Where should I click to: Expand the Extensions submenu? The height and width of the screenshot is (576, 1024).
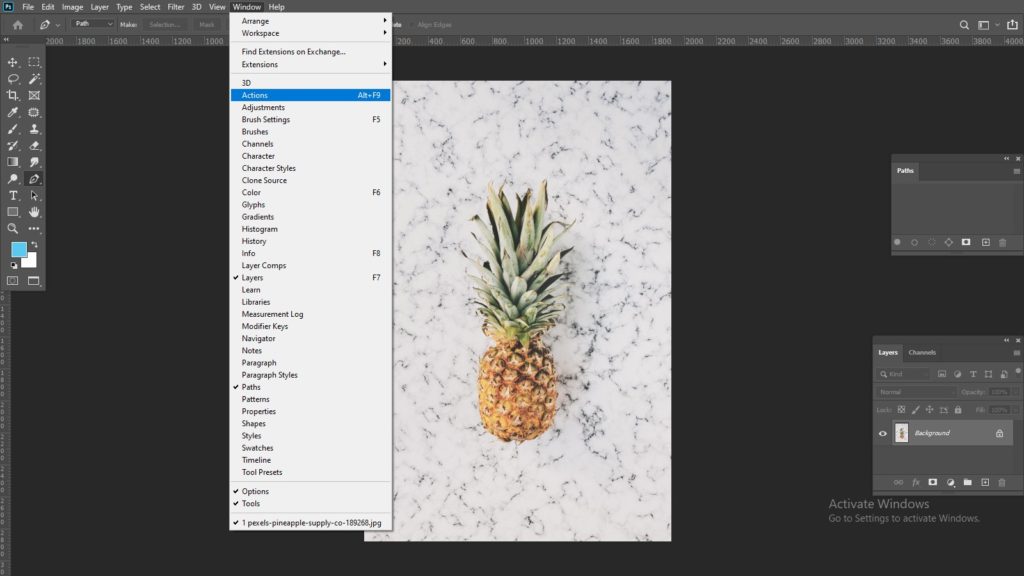click(x=310, y=65)
